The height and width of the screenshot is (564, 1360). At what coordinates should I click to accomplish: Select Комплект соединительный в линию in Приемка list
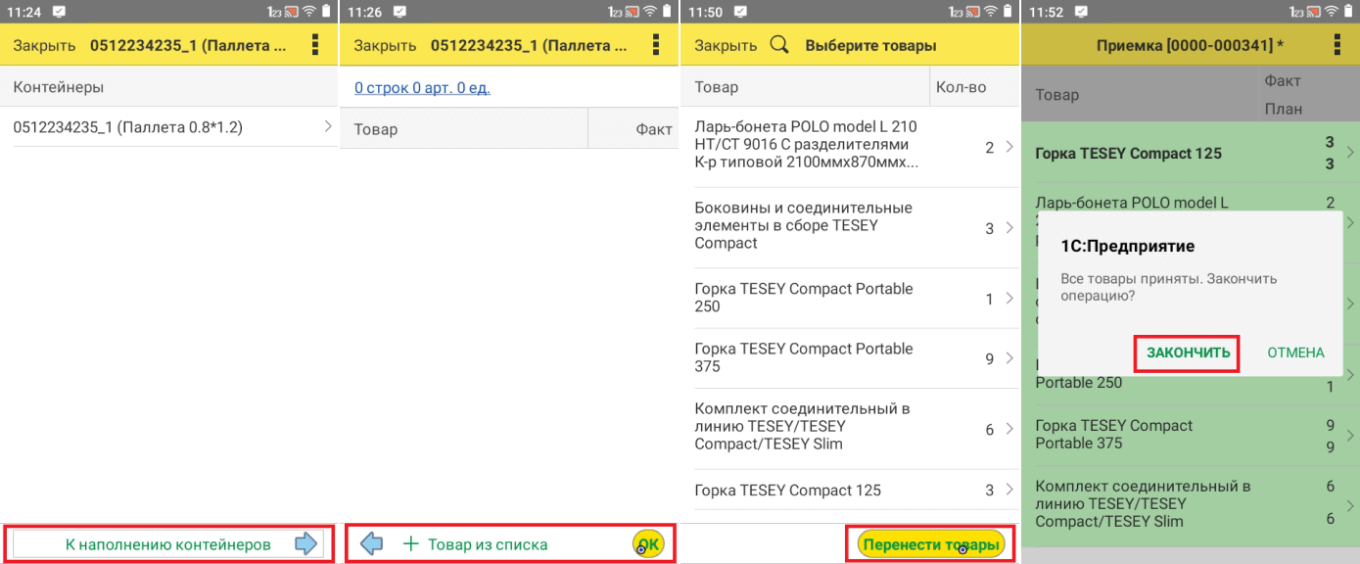tap(1190, 504)
